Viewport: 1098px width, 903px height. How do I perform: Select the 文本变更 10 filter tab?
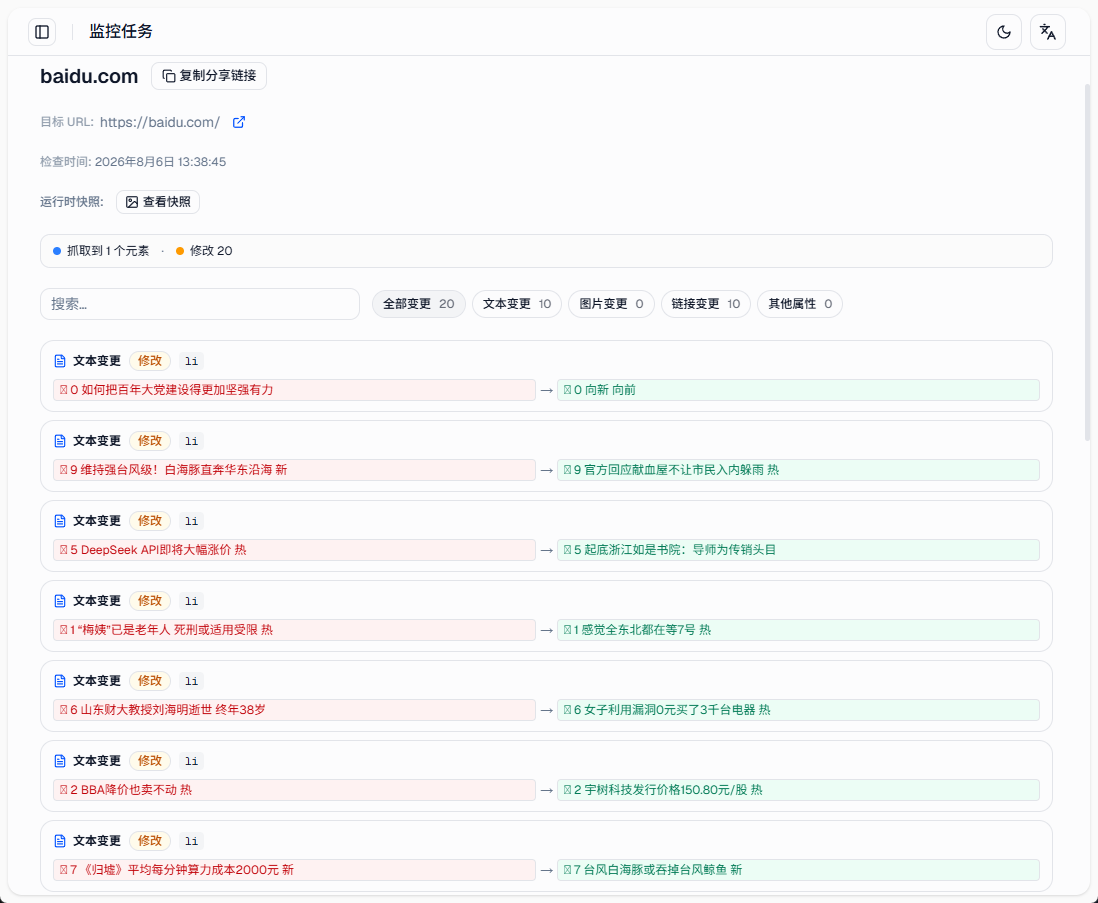click(517, 304)
